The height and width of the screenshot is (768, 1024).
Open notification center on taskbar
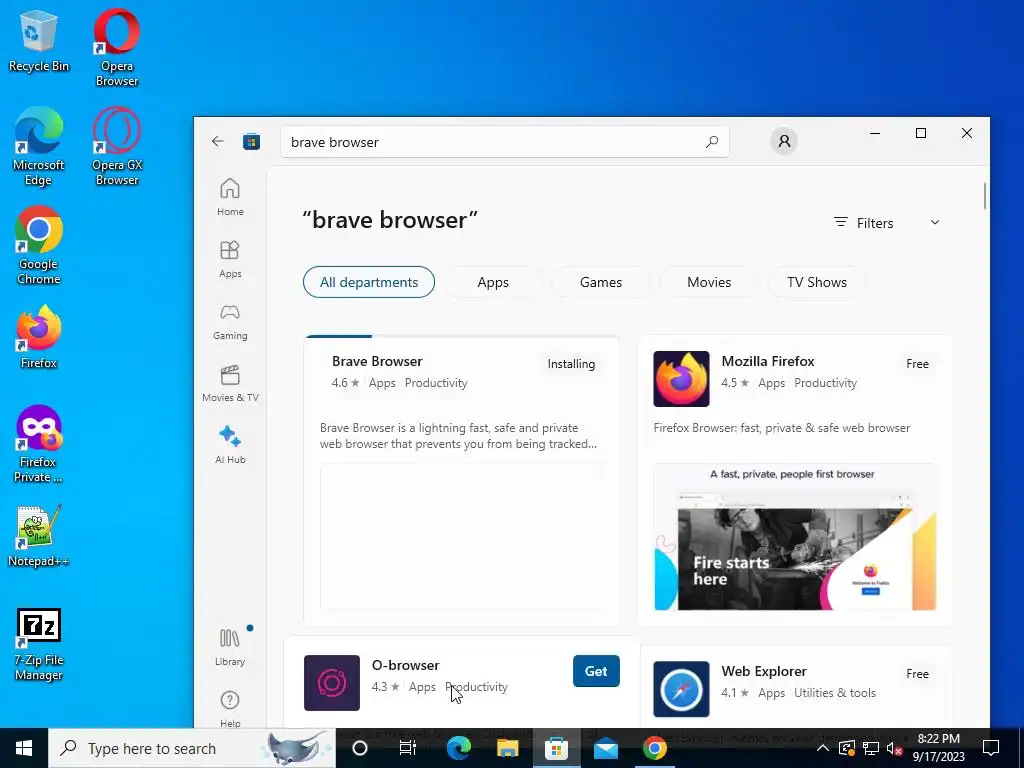[991, 748]
